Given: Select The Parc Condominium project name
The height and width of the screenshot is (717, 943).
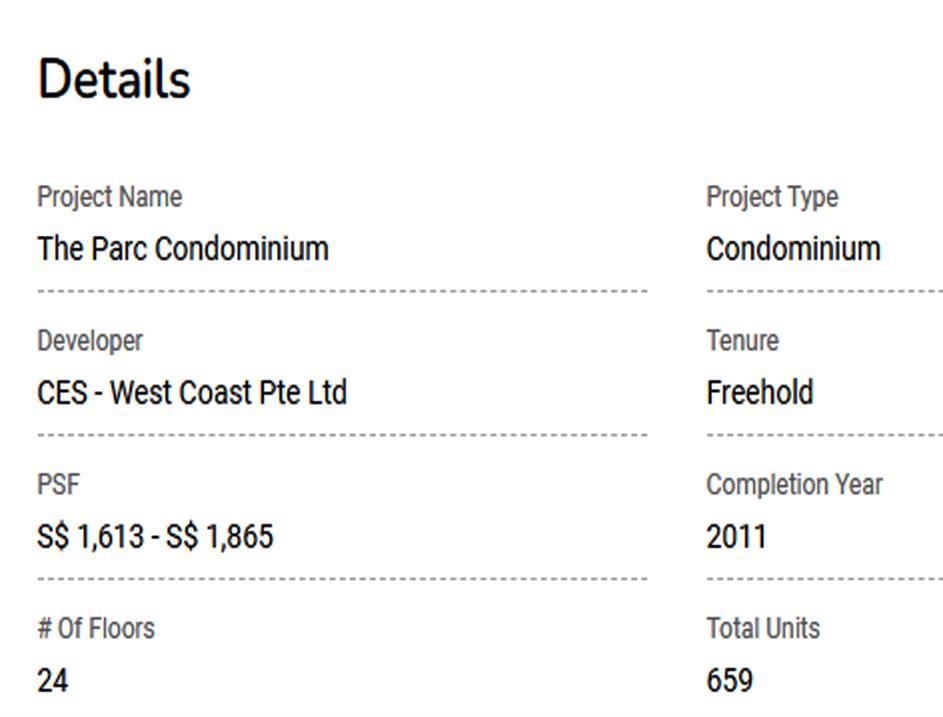Looking at the screenshot, I should pyautogui.click(x=183, y=248).
